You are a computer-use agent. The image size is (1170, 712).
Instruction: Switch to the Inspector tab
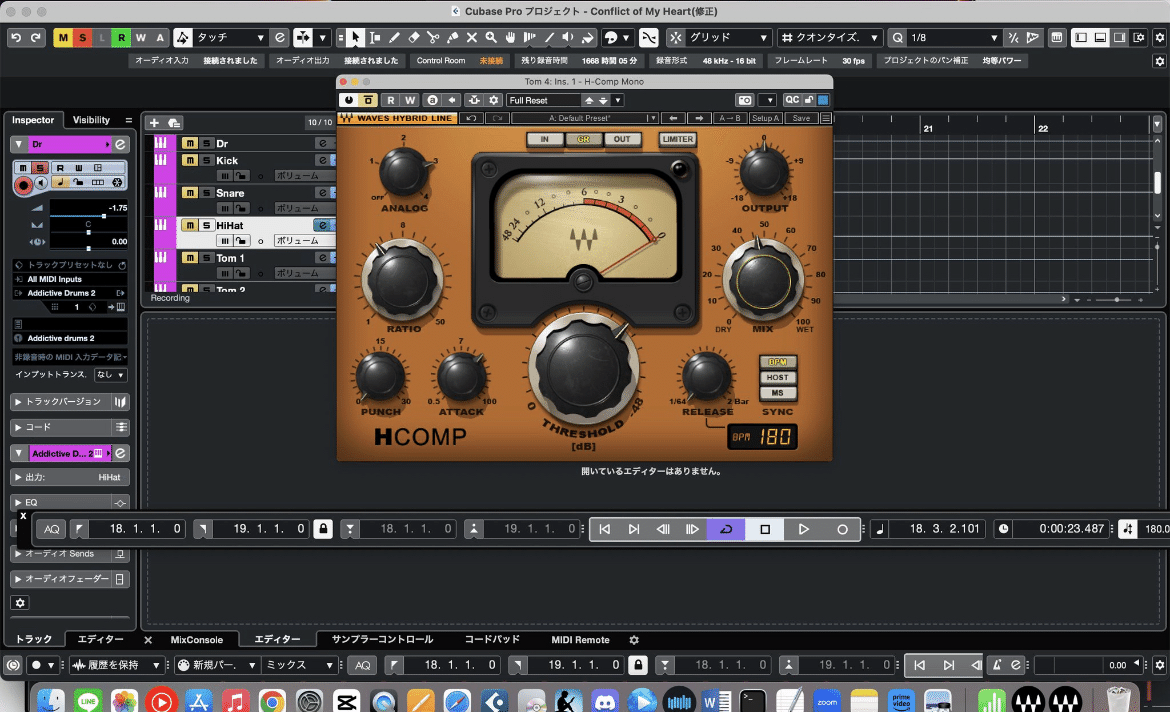point(33,120)
